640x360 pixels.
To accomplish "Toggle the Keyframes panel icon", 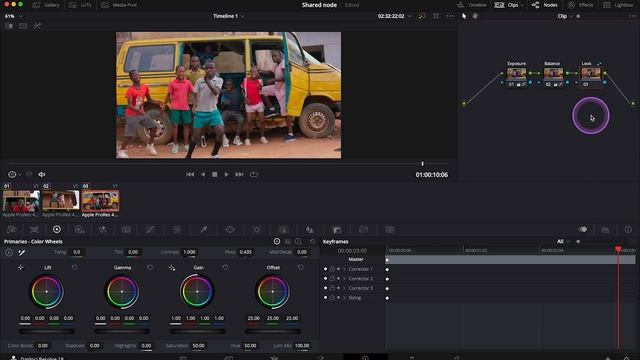I will pos(583,230).
